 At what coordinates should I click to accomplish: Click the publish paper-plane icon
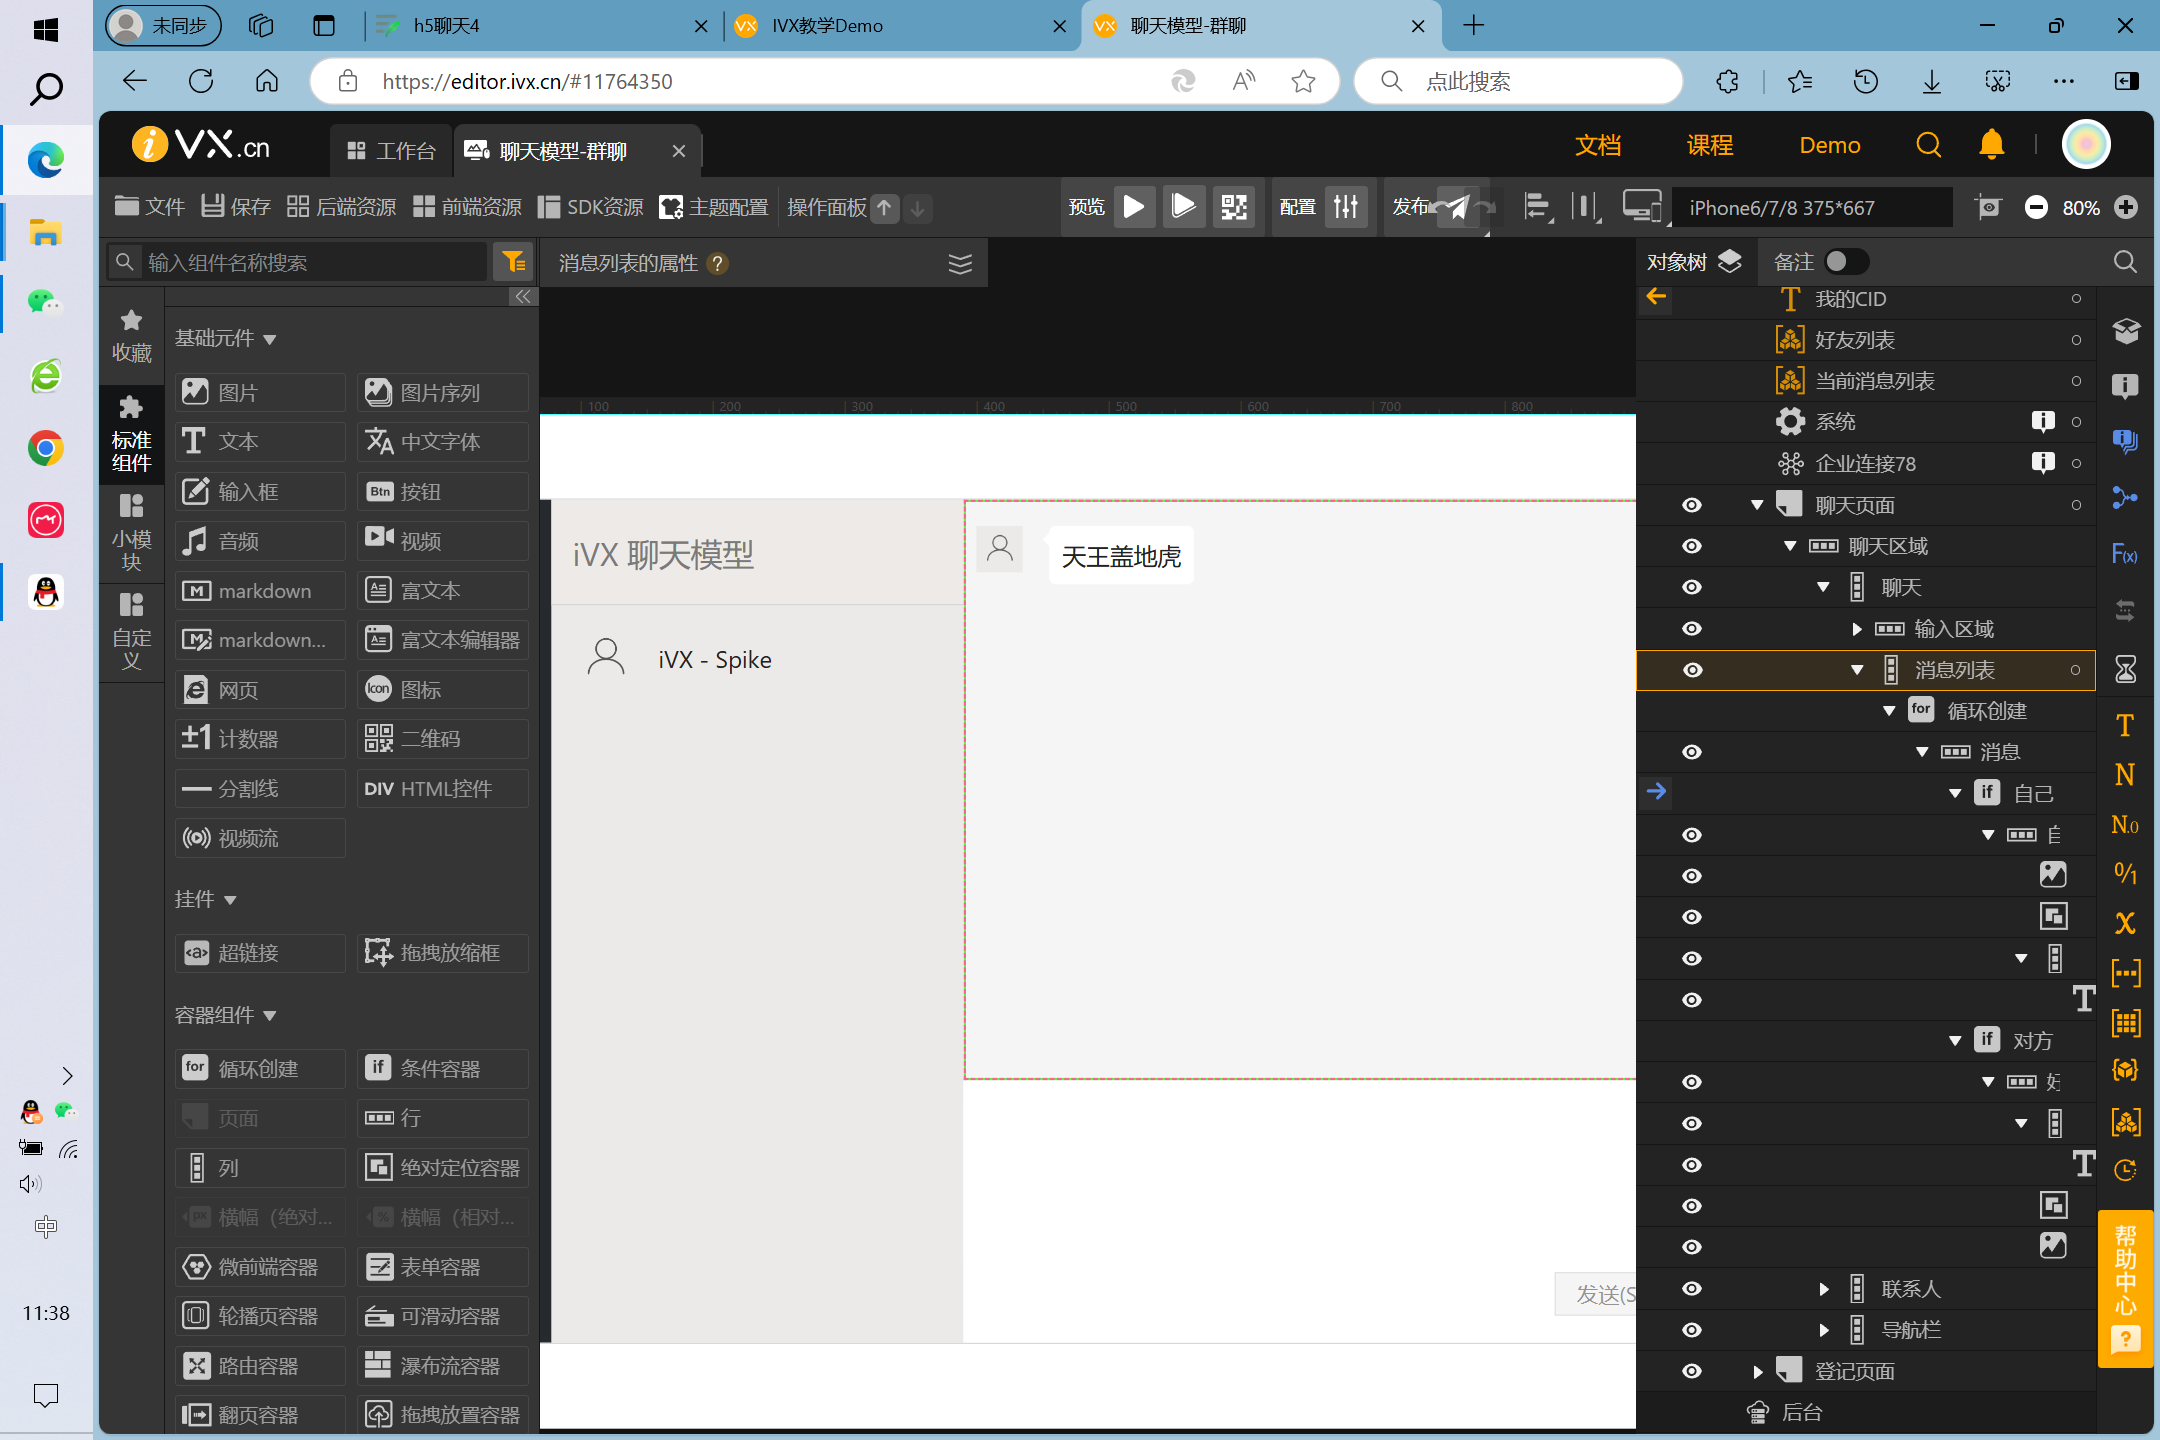point(1458,207)
